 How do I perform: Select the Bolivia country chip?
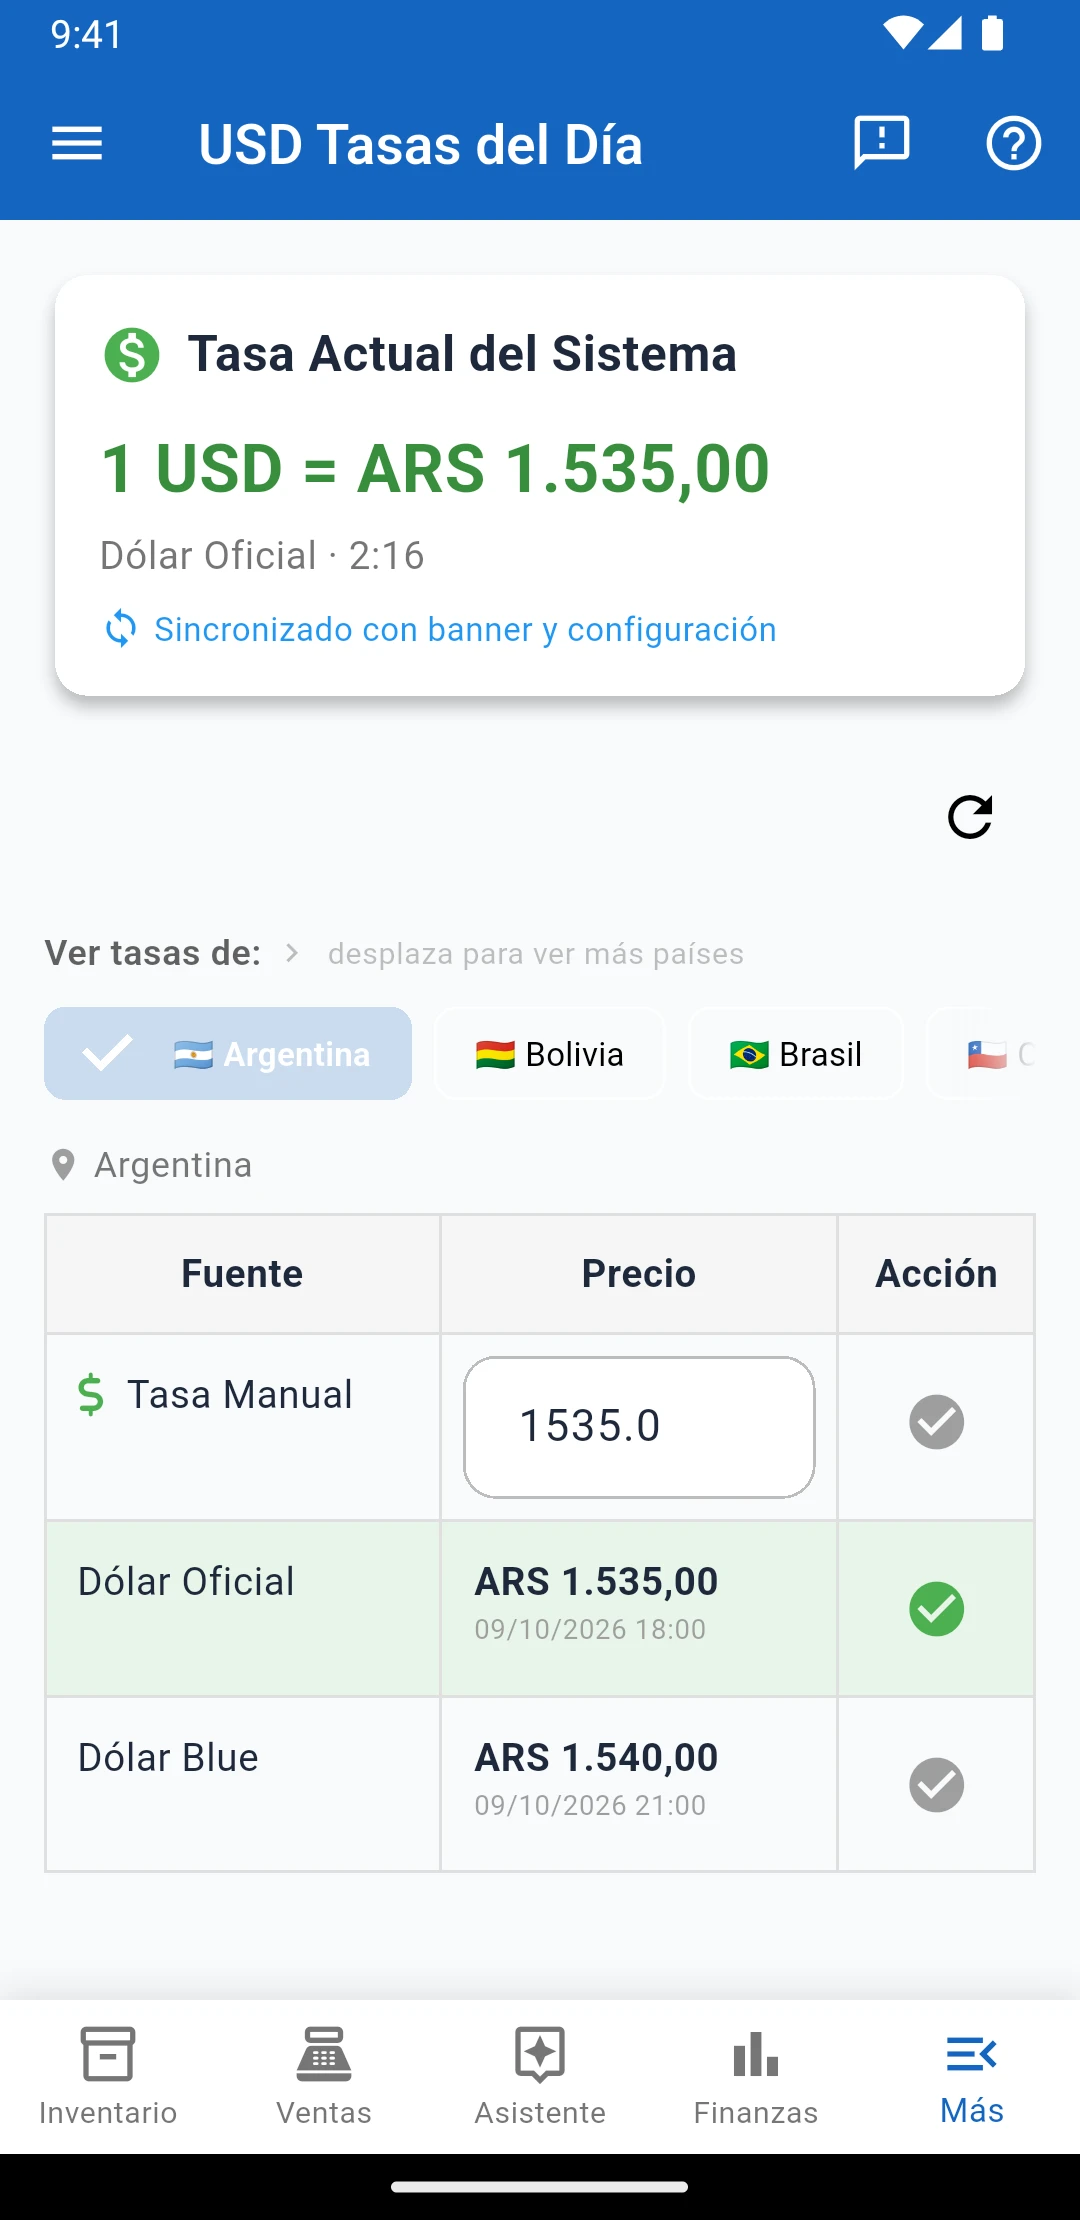[550, 1054]
